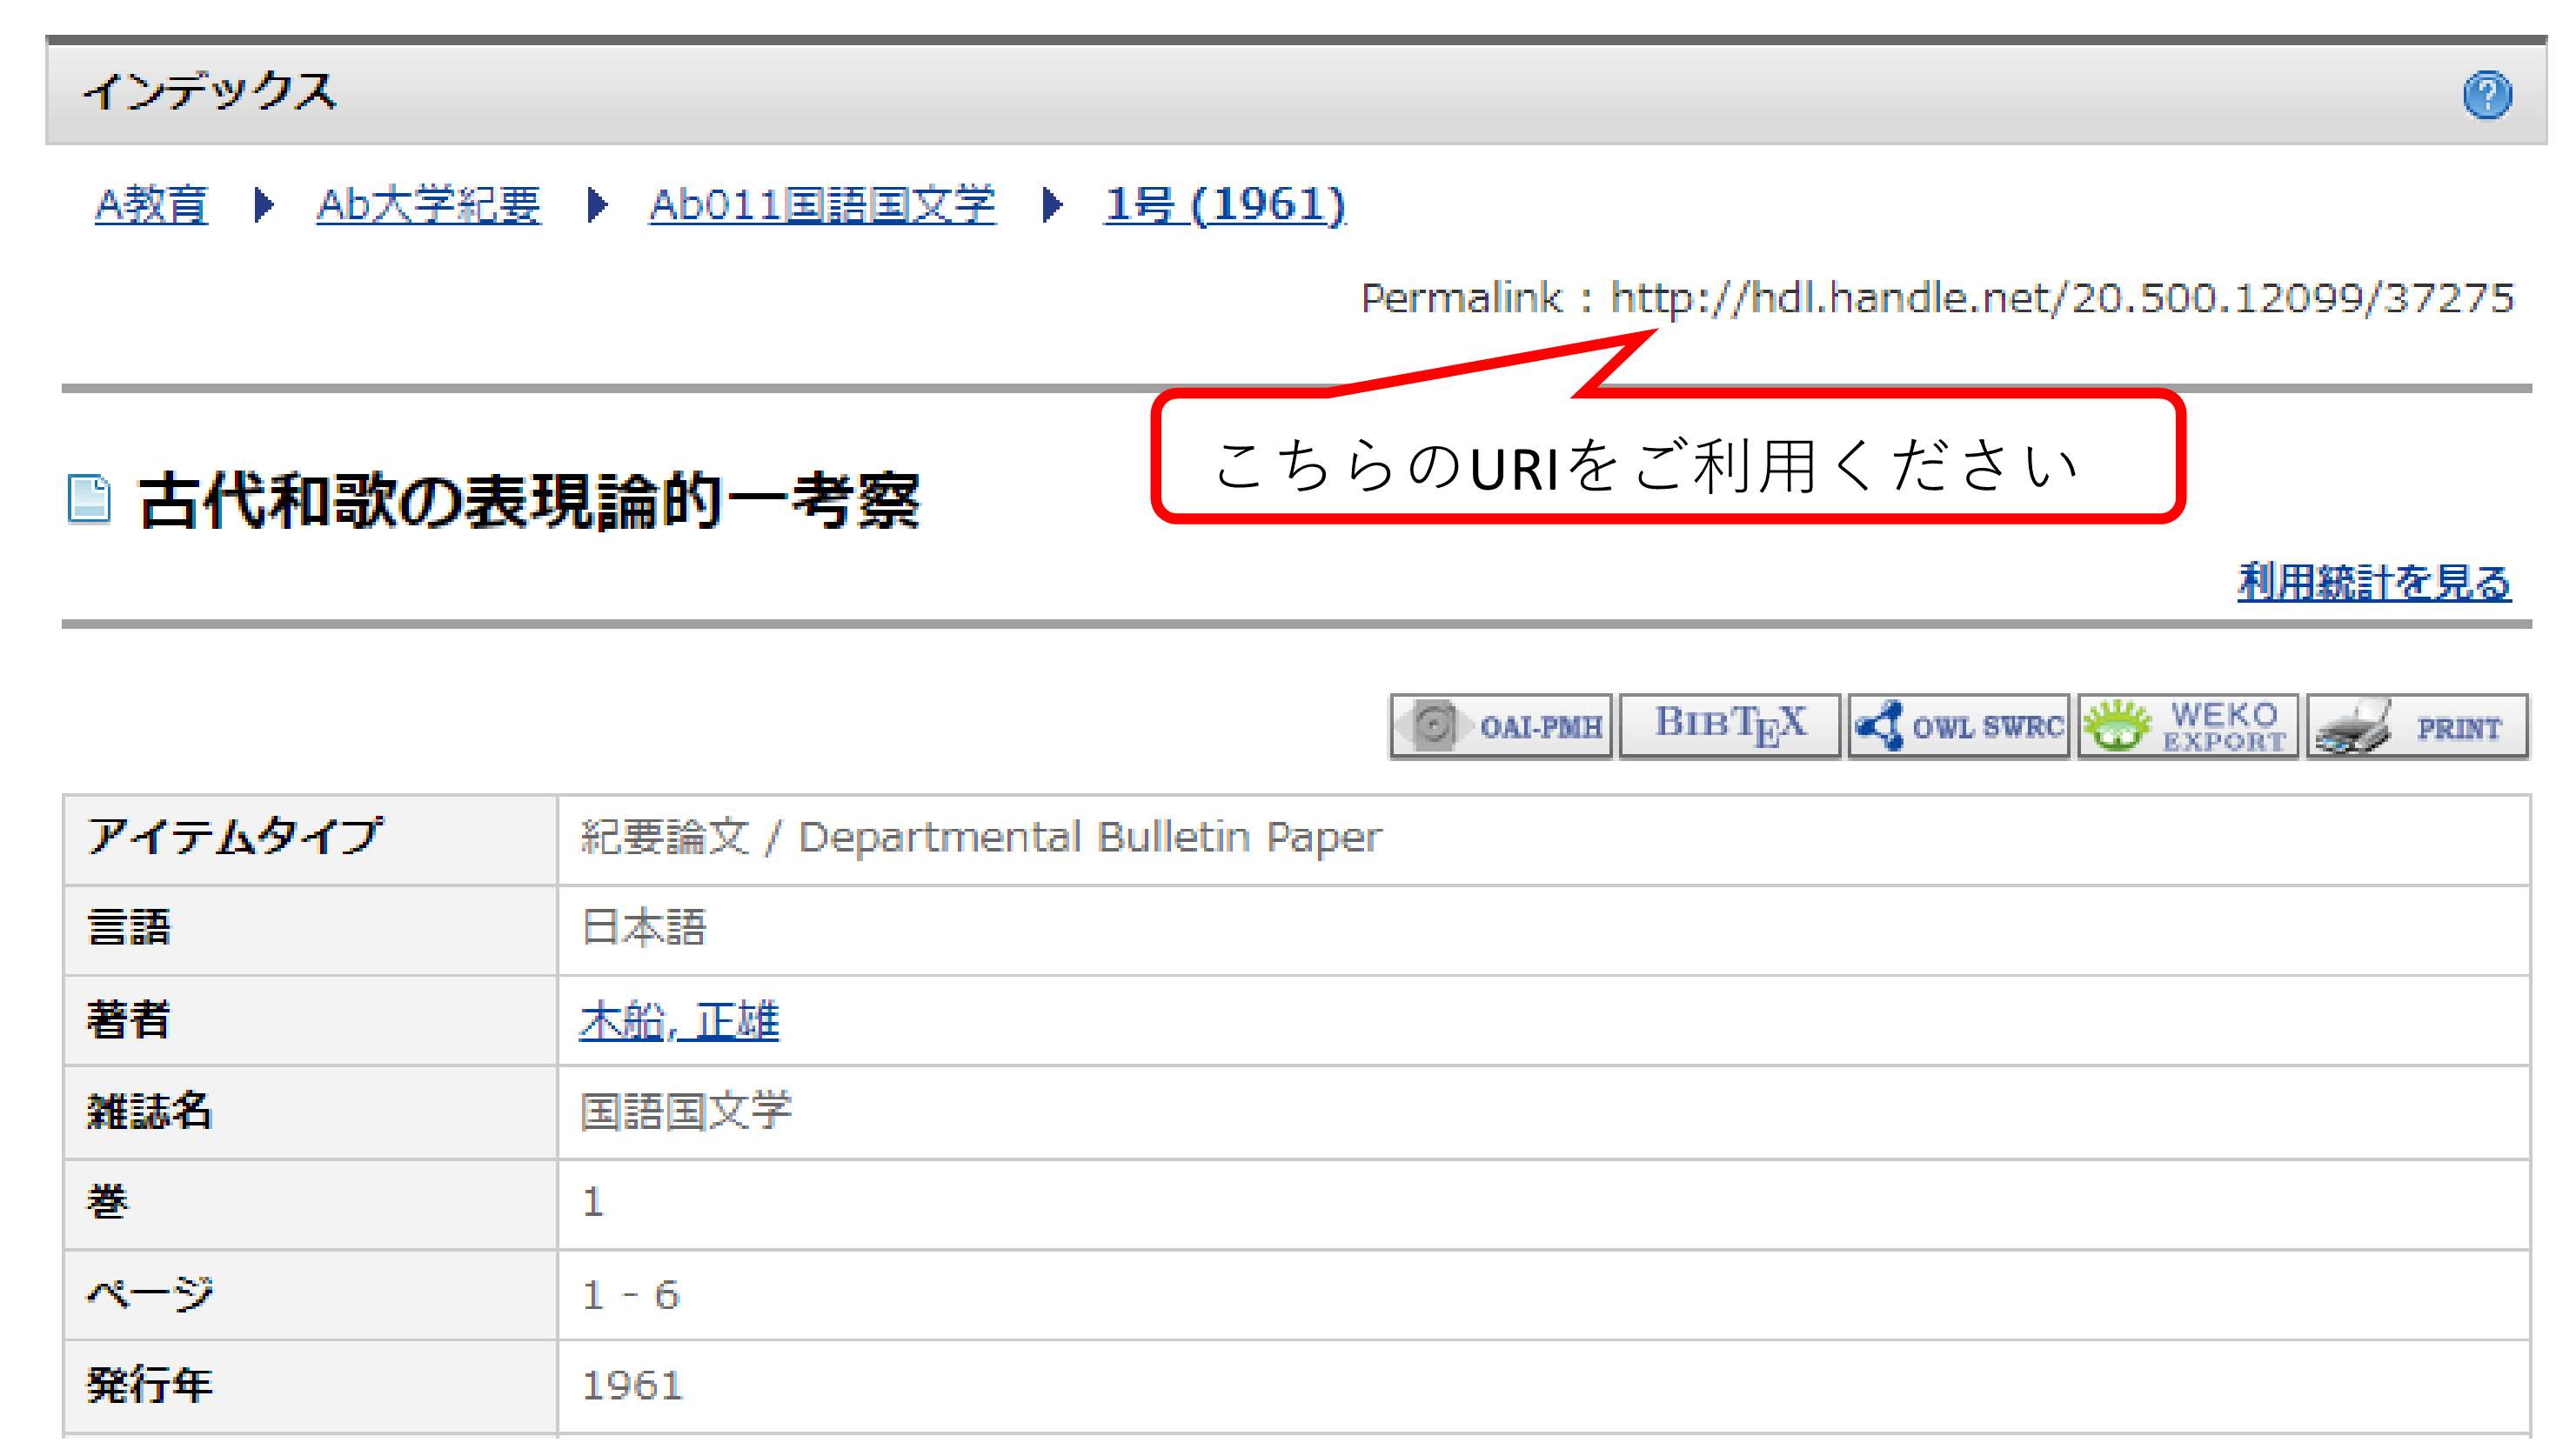
Task: Click the 巻 row label
Action: click(108, 1203)
